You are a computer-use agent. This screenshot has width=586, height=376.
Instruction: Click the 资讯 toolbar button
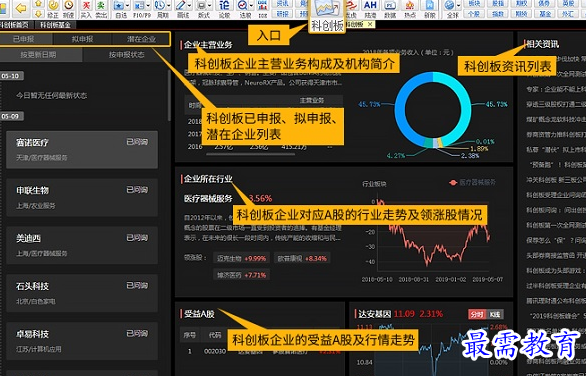pos(283,3)
